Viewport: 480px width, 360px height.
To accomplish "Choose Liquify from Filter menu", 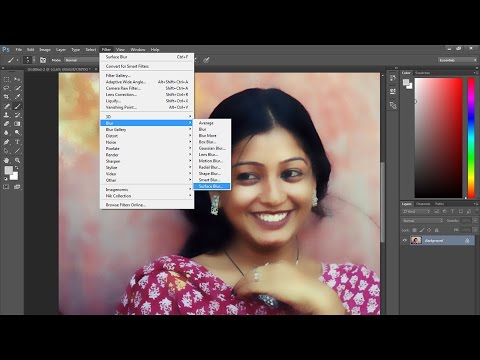I will [147, 101].
